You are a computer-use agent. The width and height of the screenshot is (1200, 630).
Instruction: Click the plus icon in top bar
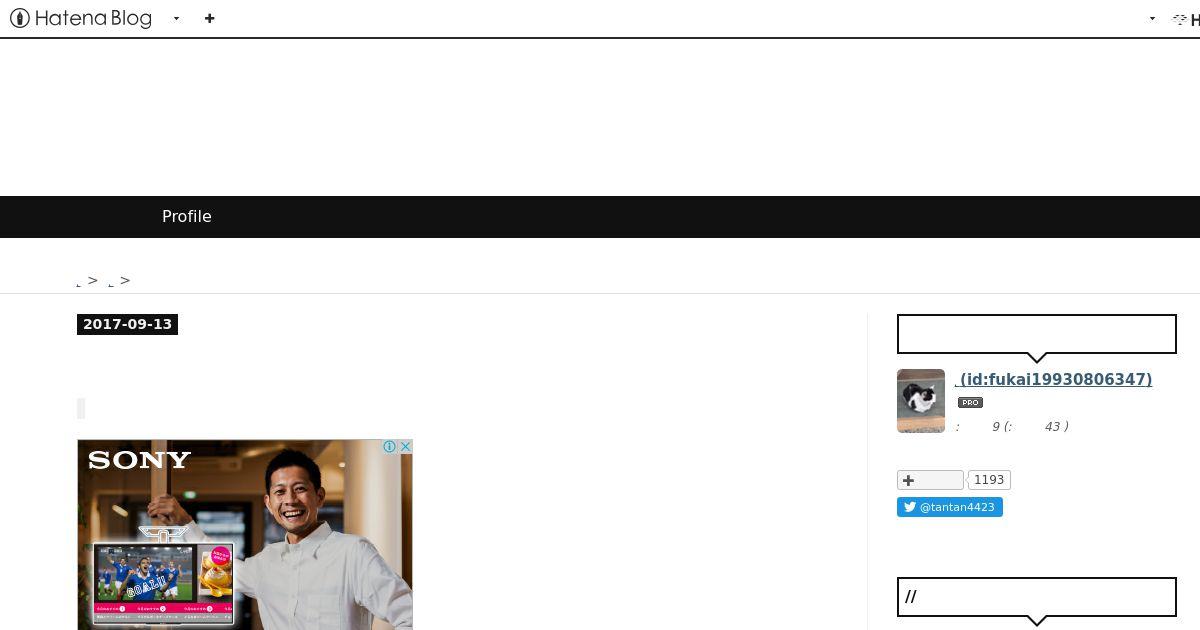[x=209, y=18]
